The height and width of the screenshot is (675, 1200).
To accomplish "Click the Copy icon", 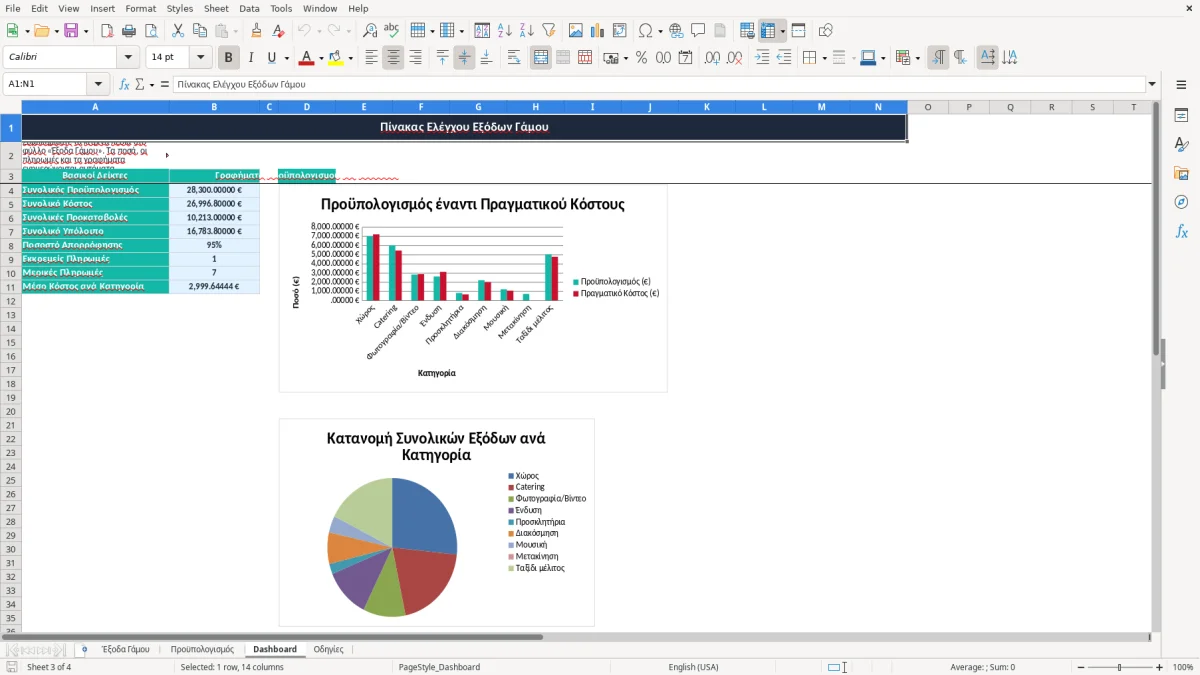I will pyautogui.click(x=200, y=31).
